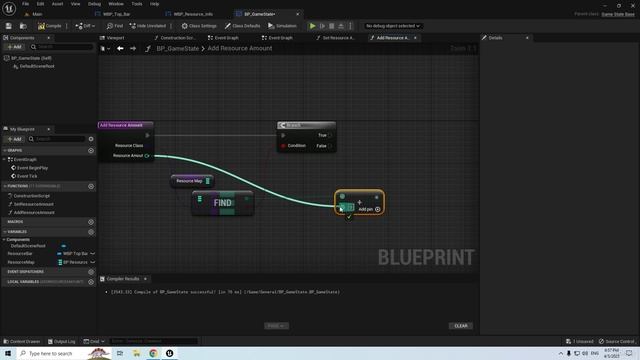Toggle Hide Unrelated nodes

click(148, 26)
